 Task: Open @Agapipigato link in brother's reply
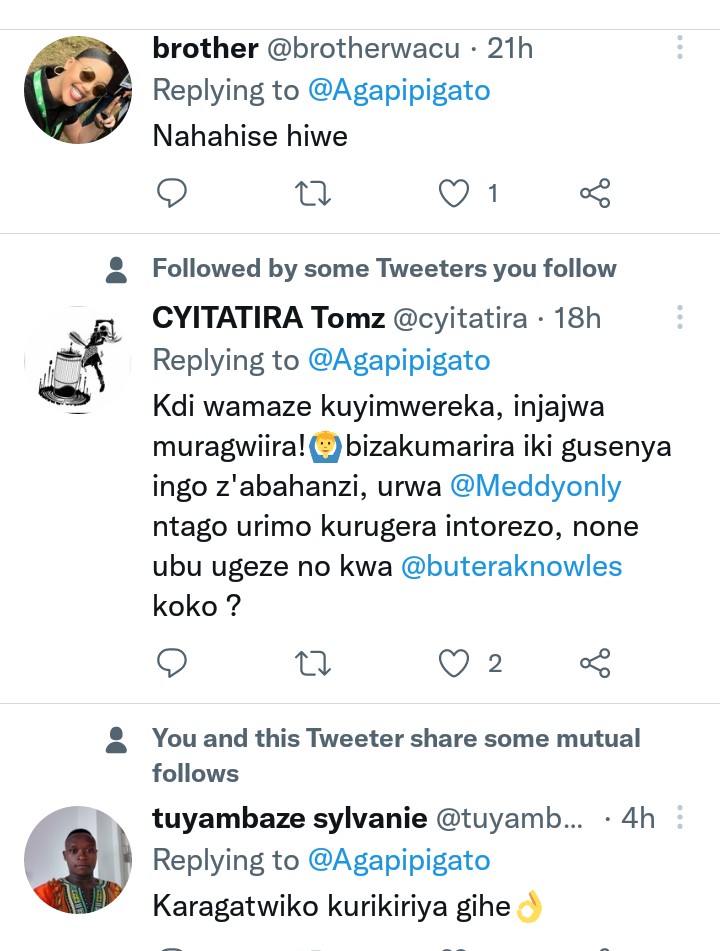pyautogui.click(x=399, y=90)
